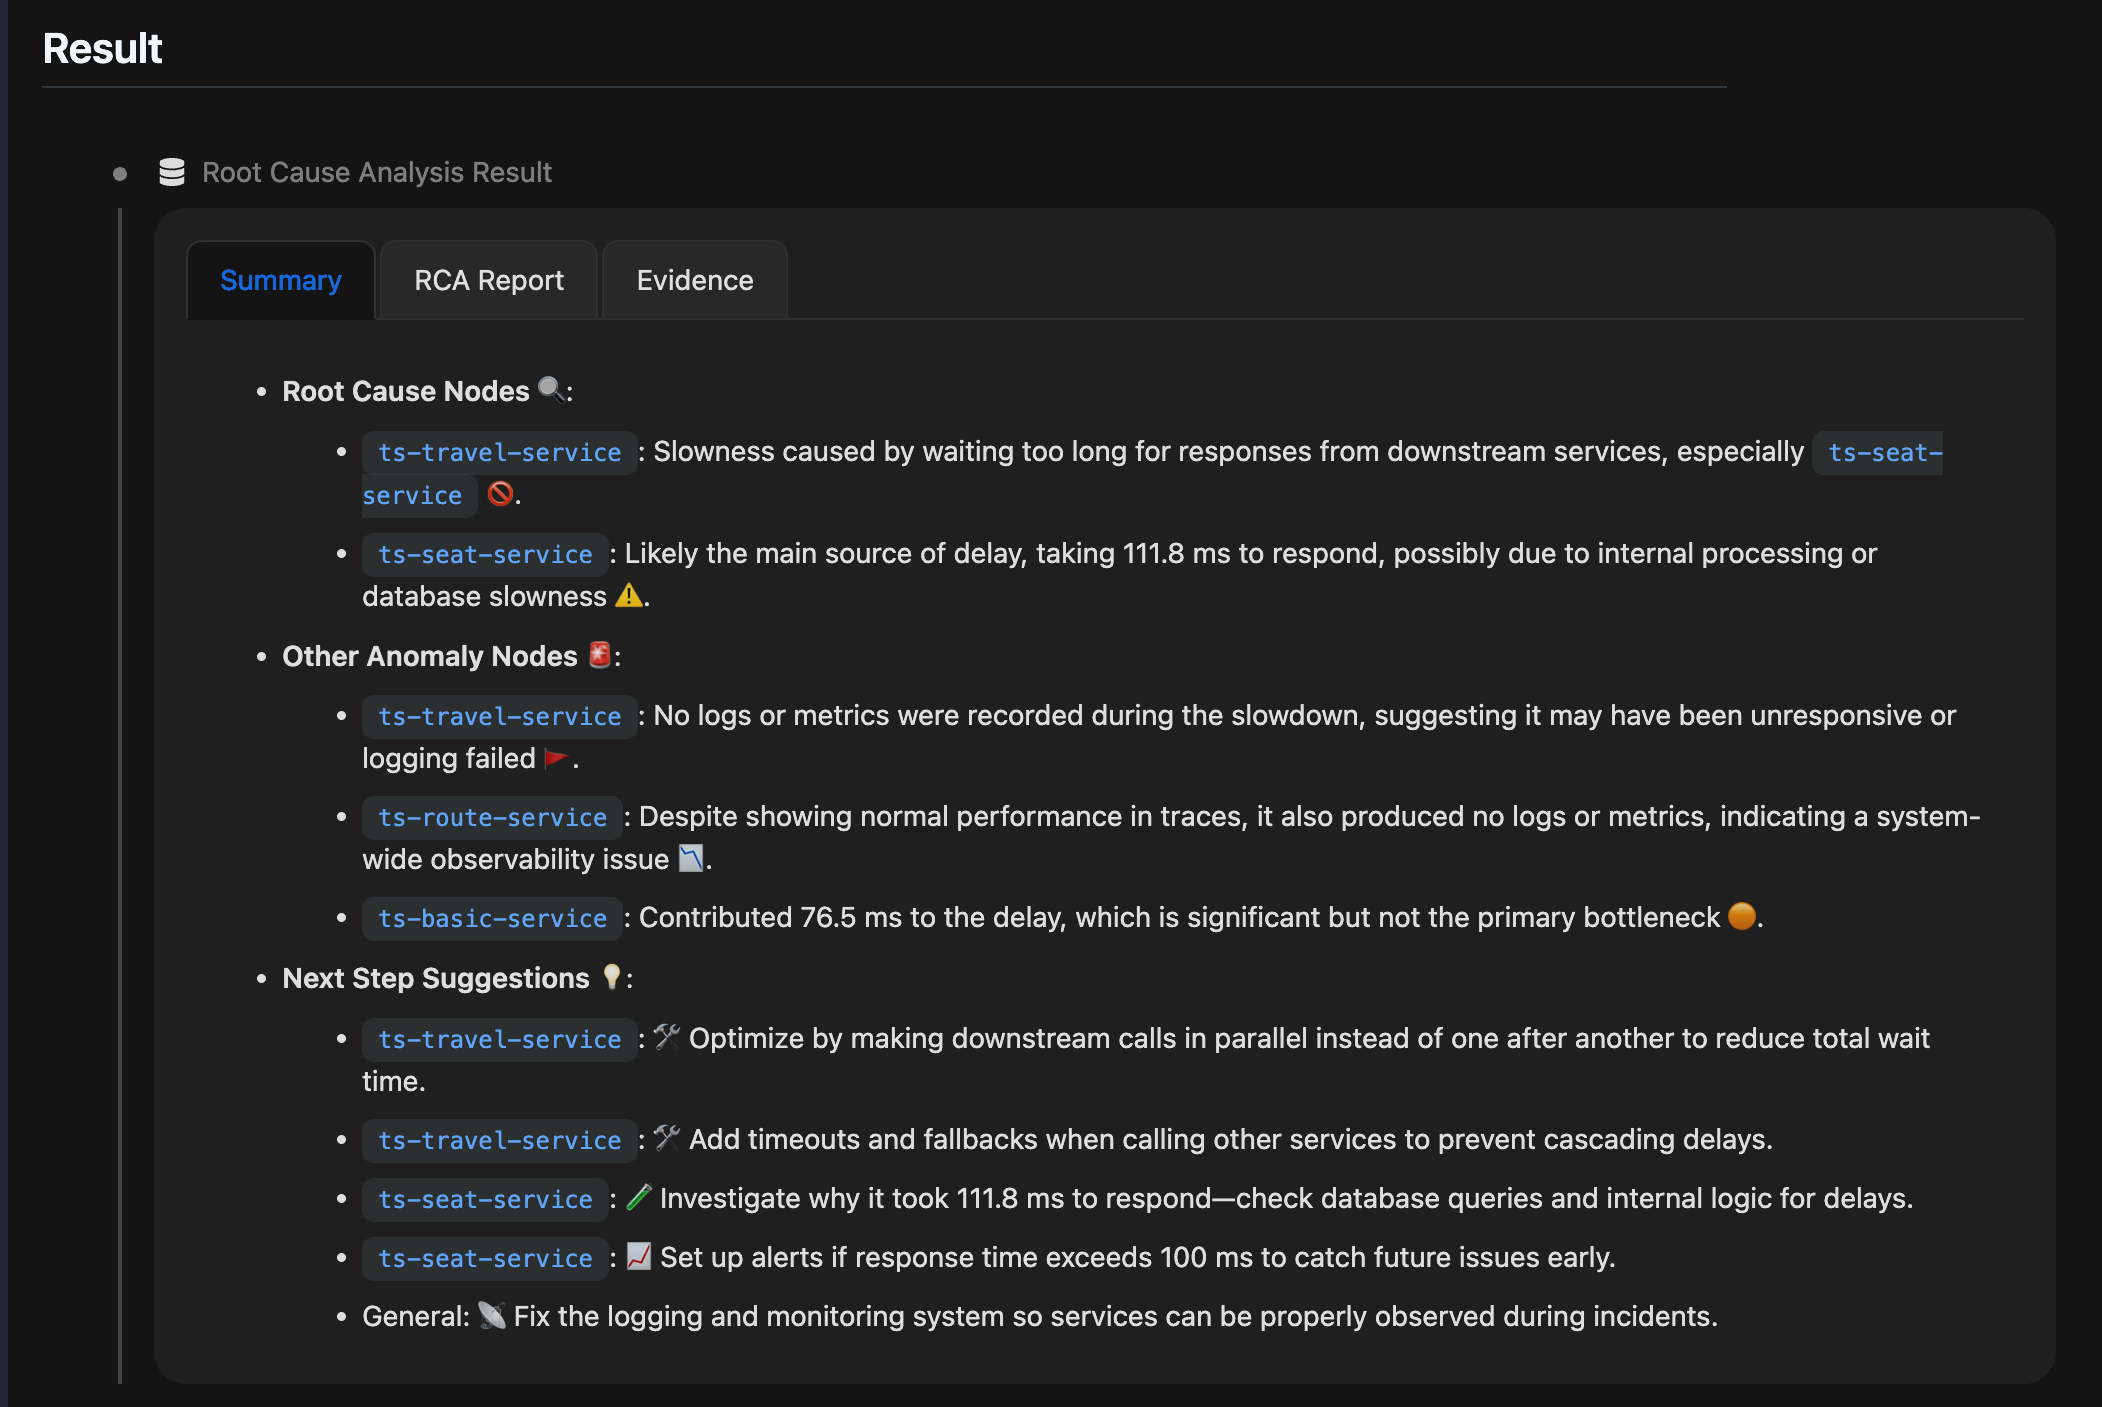
Task: Click ts-basic-service code tag
Action: click(492, 918)
